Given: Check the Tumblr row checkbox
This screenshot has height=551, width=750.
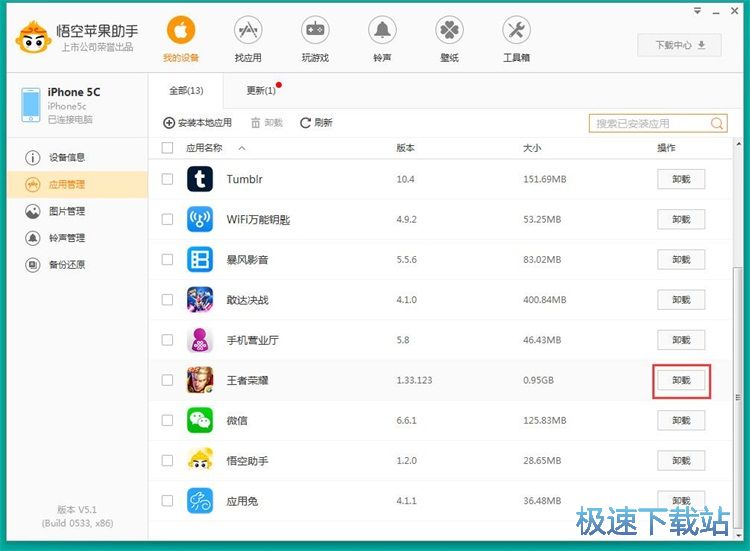Looking at the screenshot, I should coord(167,179).
